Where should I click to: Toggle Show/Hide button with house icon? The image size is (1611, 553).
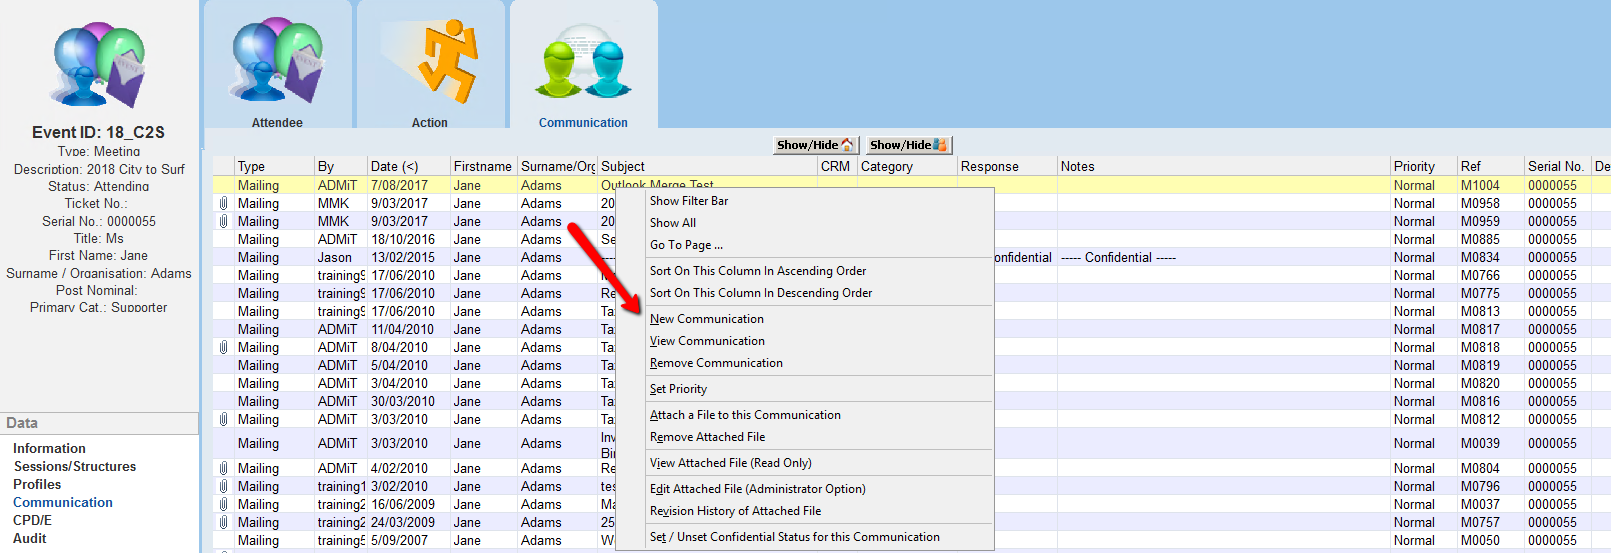[x=815, y=145]
